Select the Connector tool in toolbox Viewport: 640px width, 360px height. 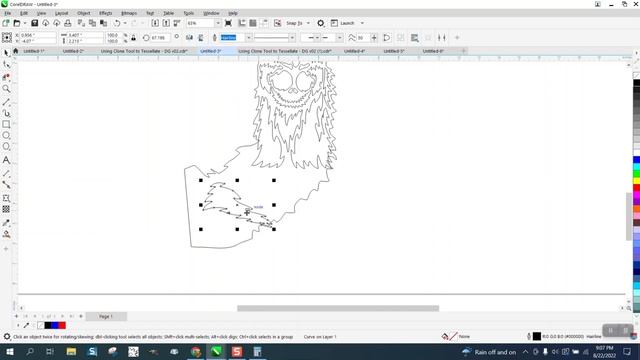point(6,184)
